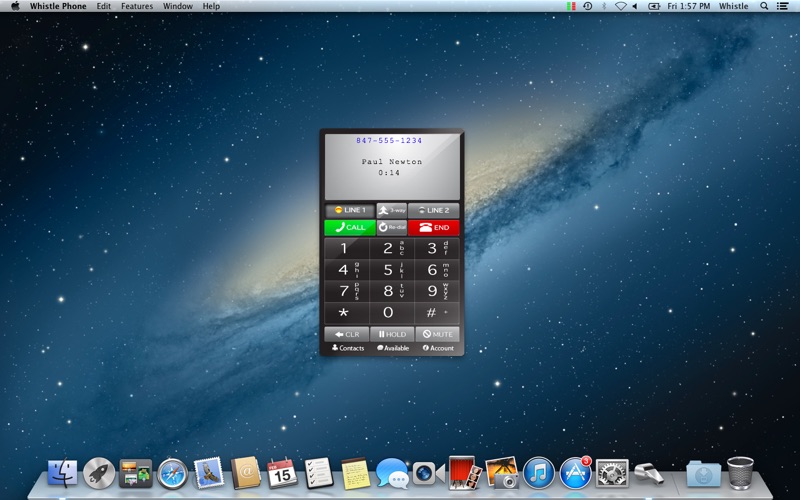Viewport: 800px width, 500px height.
Task: Open the Account menu in the footer
Action: tap(438, 348)
